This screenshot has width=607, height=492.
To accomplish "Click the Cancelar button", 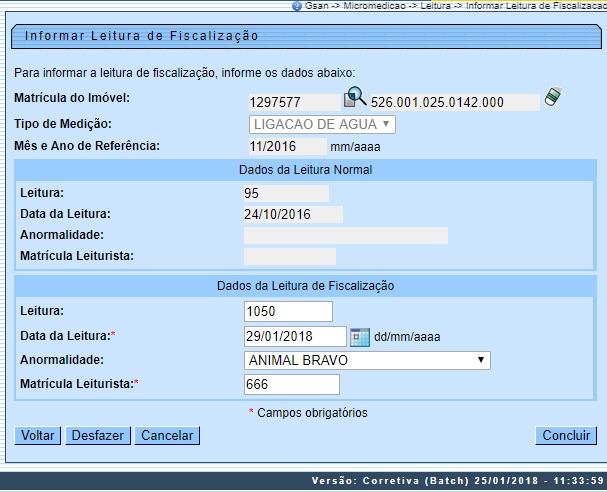I will point(167,435).
